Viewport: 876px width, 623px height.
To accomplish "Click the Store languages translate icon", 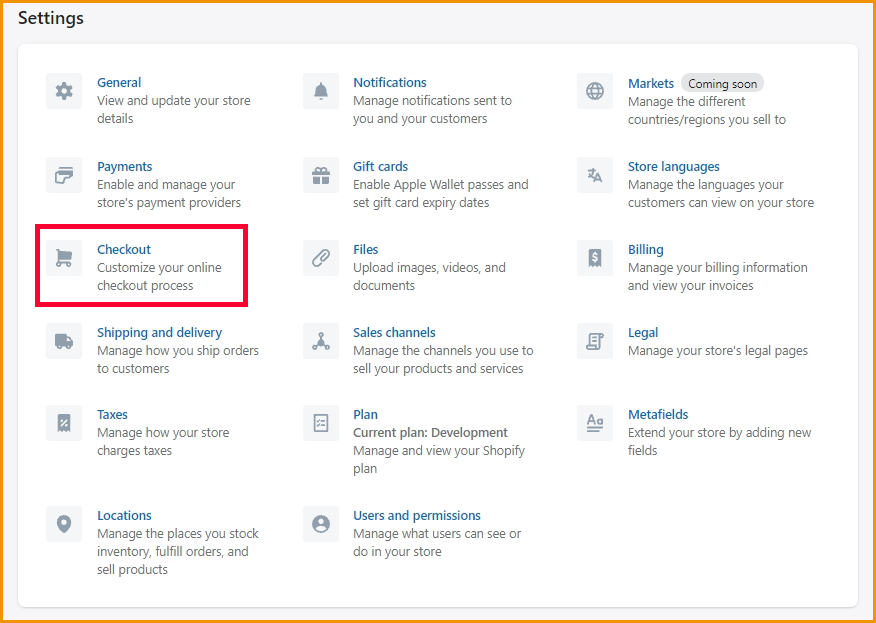I will pos(595,175).
